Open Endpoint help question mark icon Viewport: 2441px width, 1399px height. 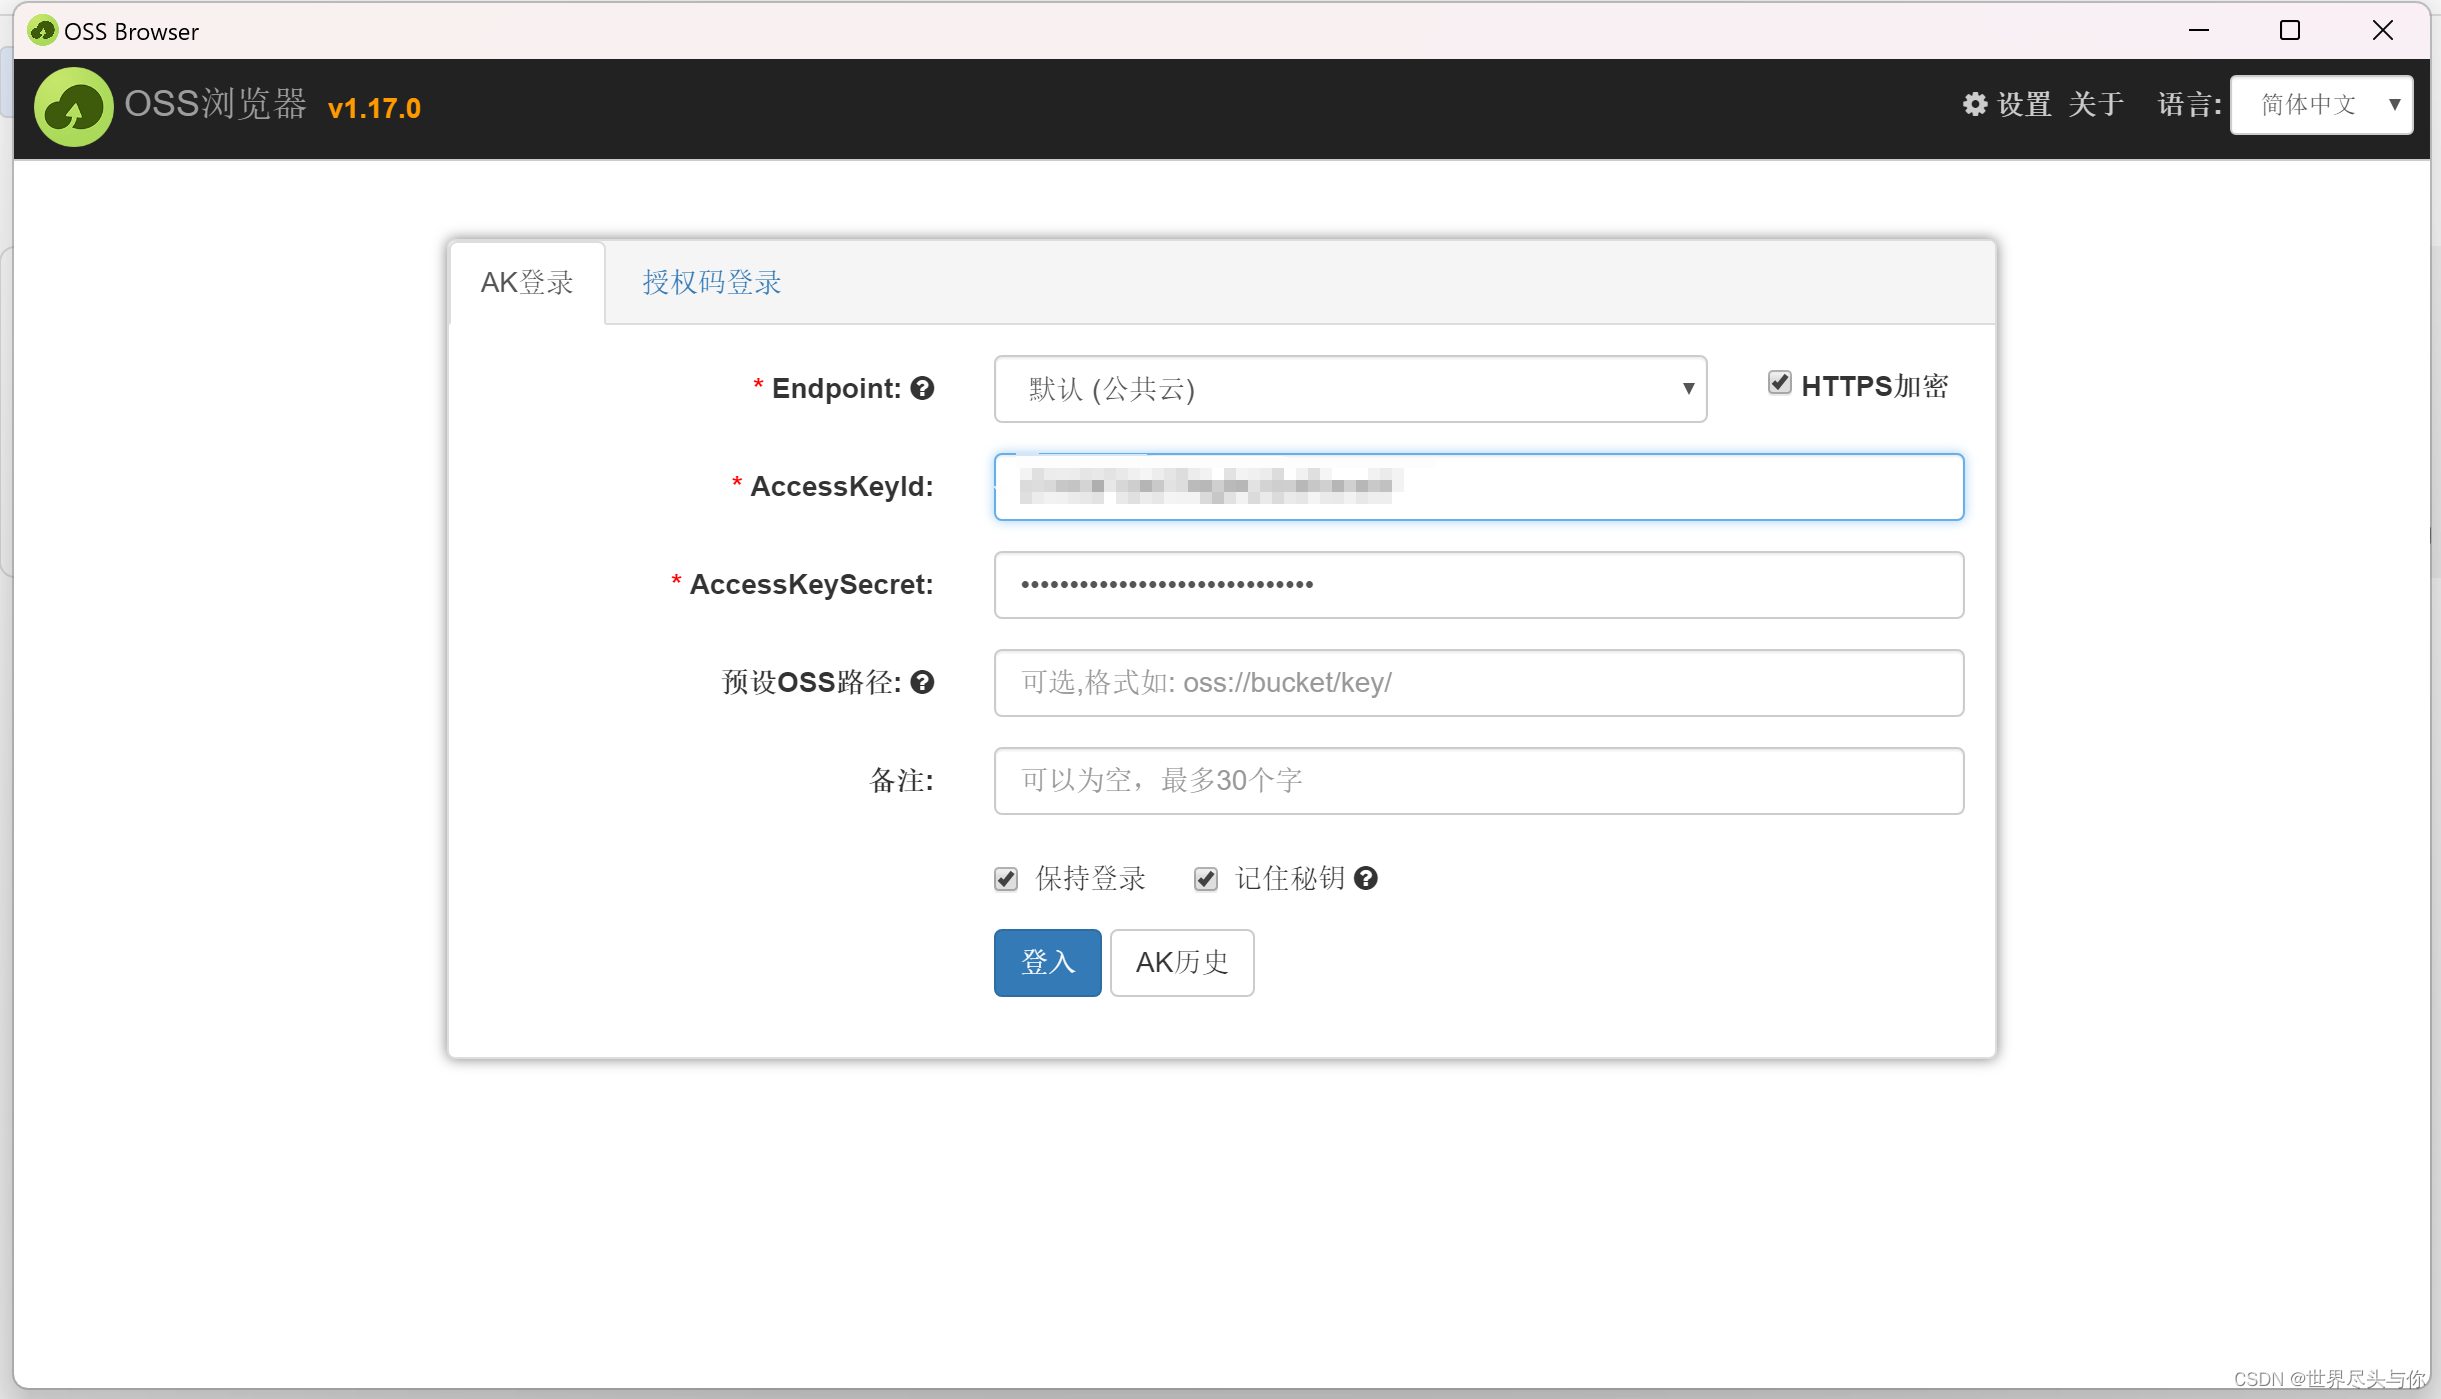click(923, 388)
